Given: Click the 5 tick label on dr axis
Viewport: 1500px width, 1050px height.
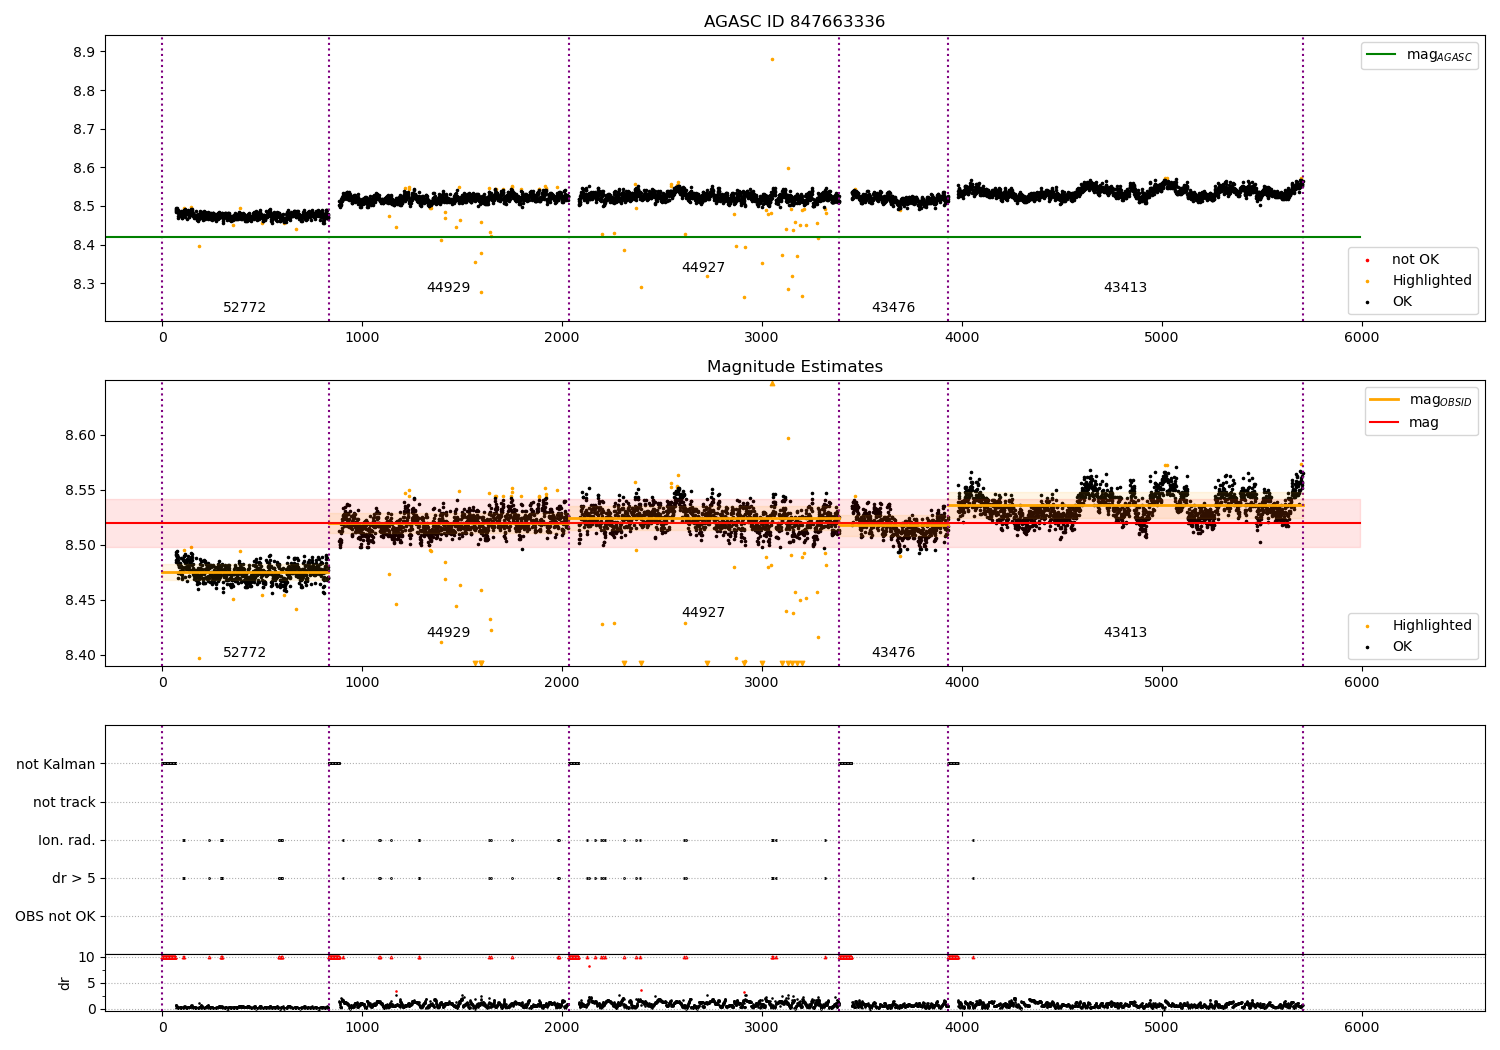Looking at the screenshot, I should tap(91, 983).
